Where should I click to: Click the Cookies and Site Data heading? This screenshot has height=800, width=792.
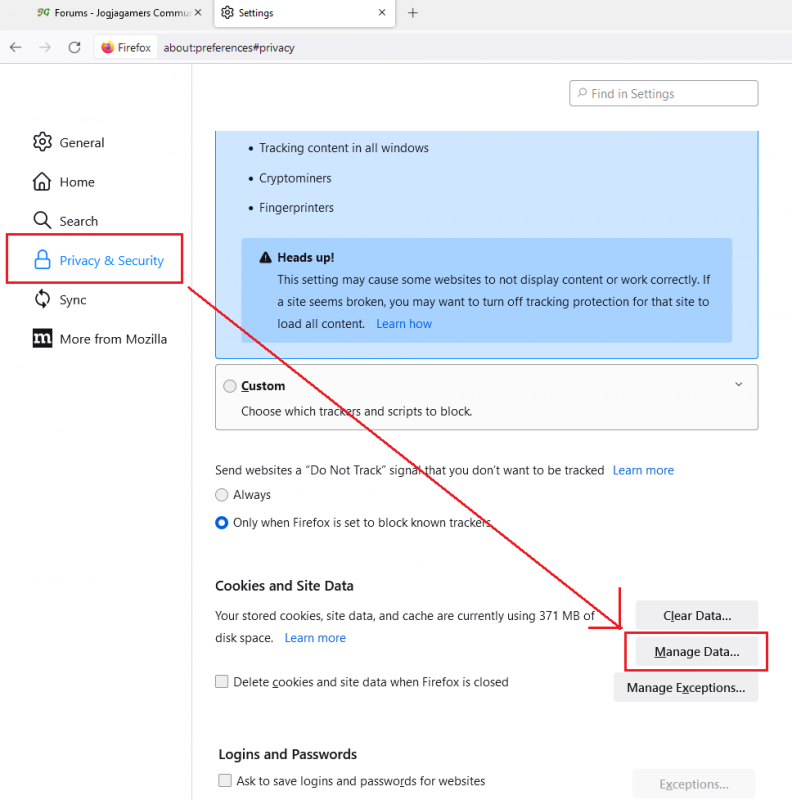click(284, 586)
